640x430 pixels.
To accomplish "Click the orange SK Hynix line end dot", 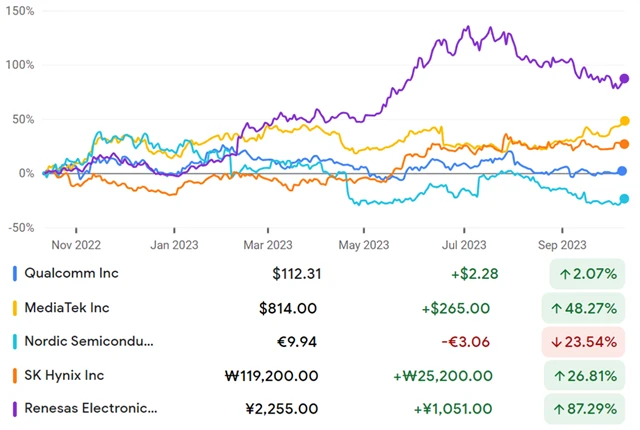I will pyautogui.click(x=625, y=144).
